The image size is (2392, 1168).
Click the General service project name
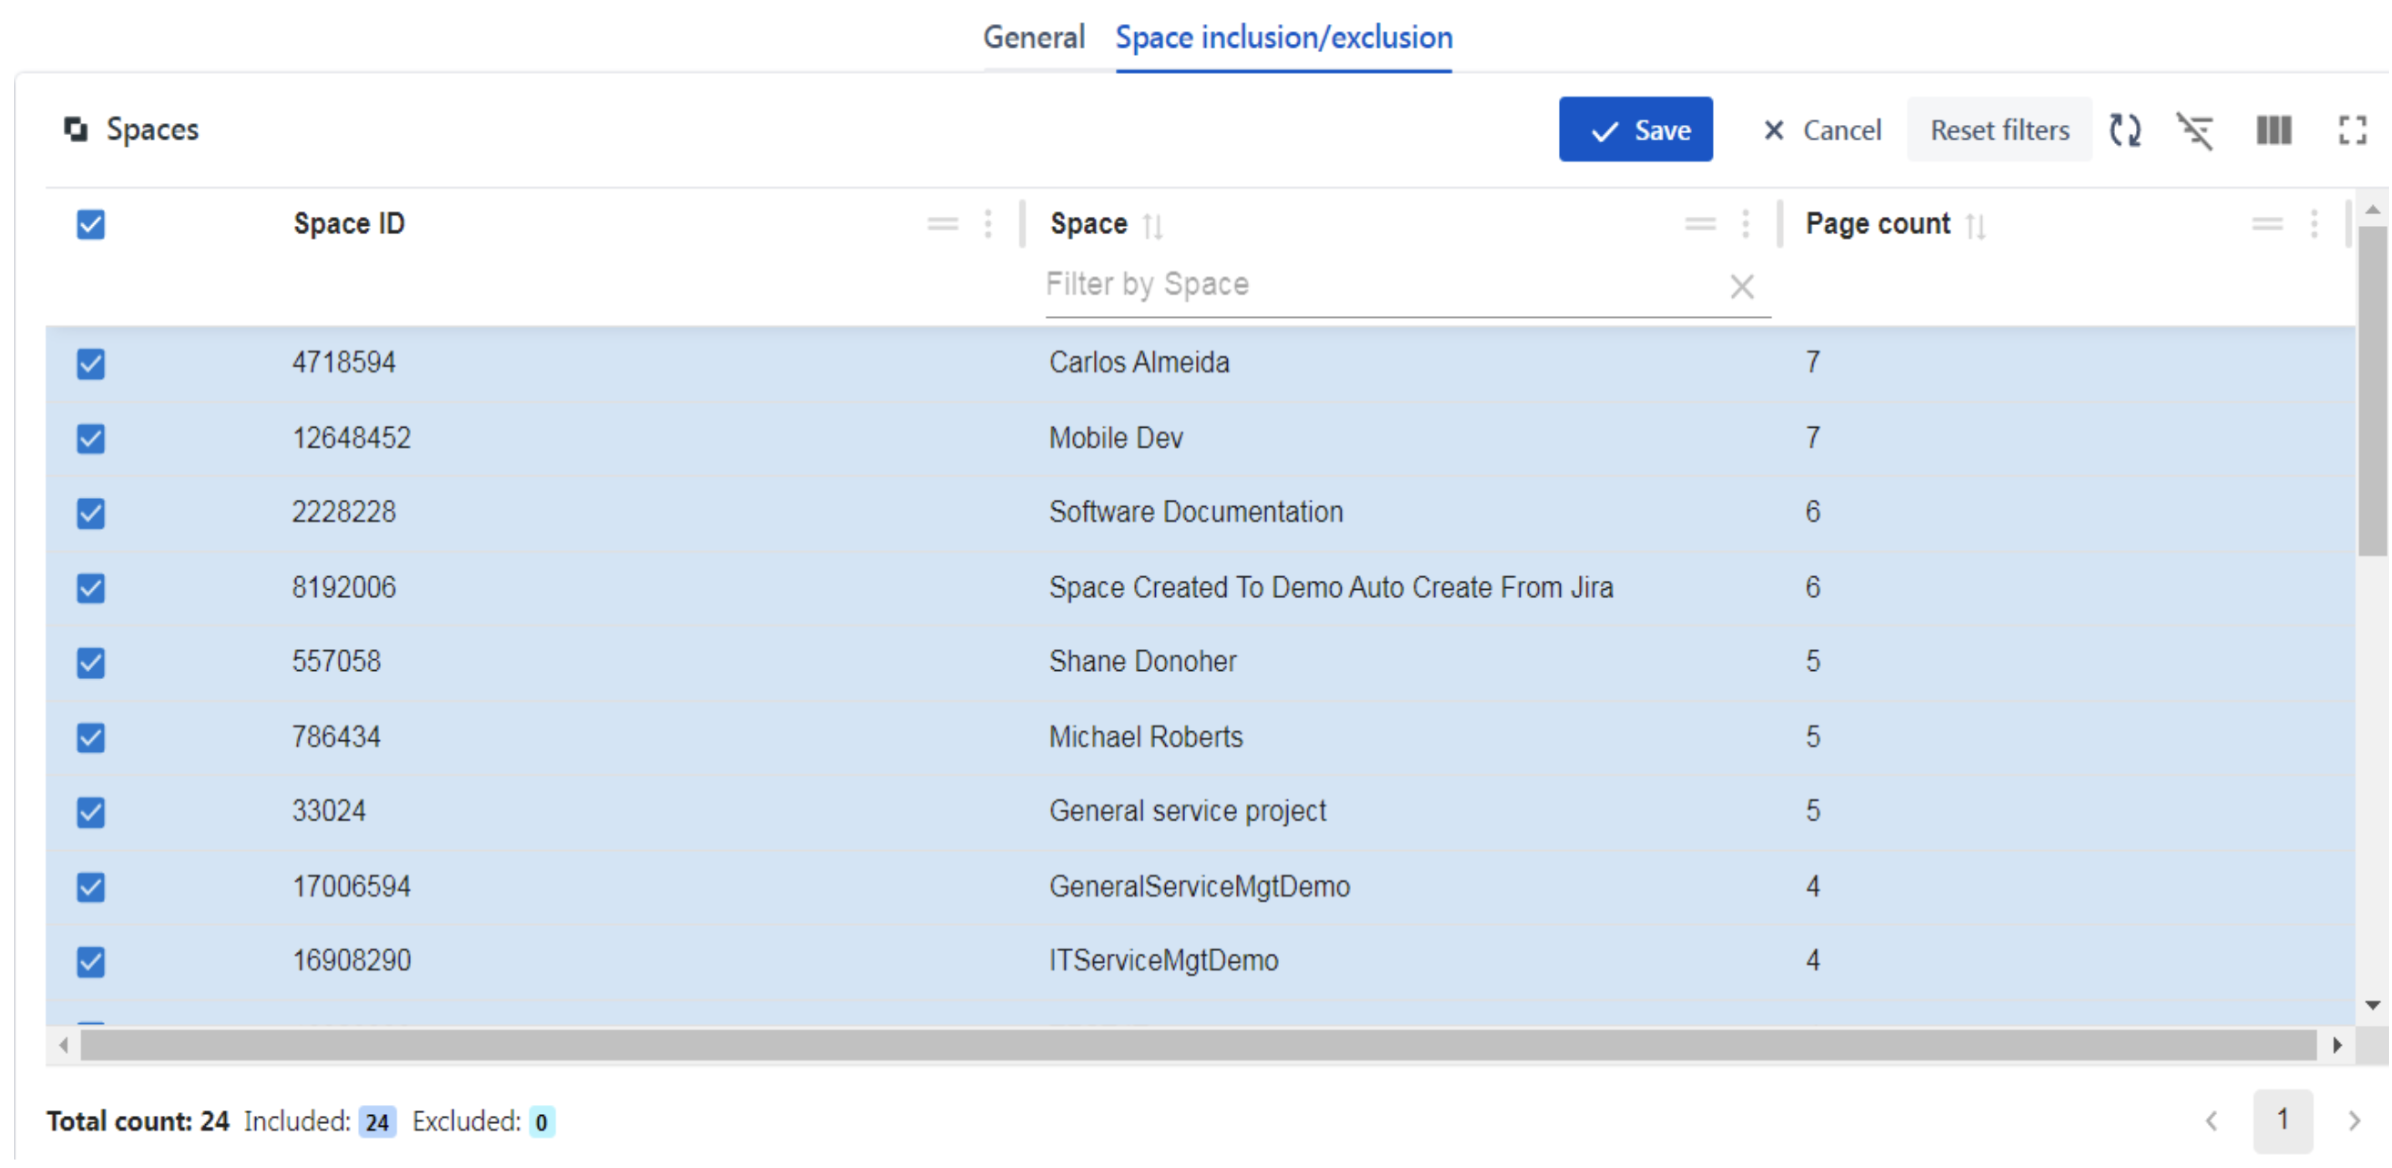pyautogui.click(x=1188, y=810)
